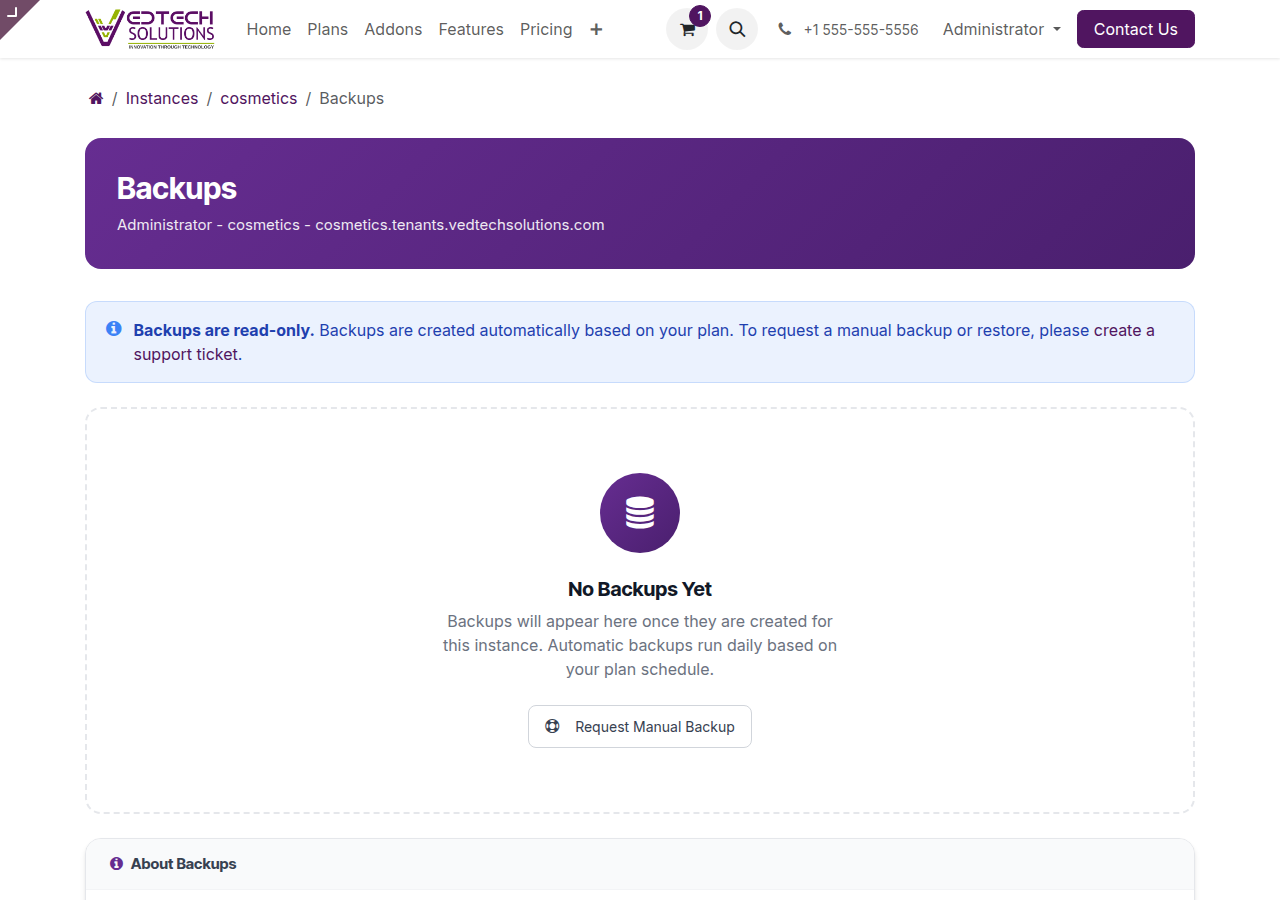Click the info icon beside About Backups
The height and width of the screenshot is (900, 1280).
tap(116, 863)
